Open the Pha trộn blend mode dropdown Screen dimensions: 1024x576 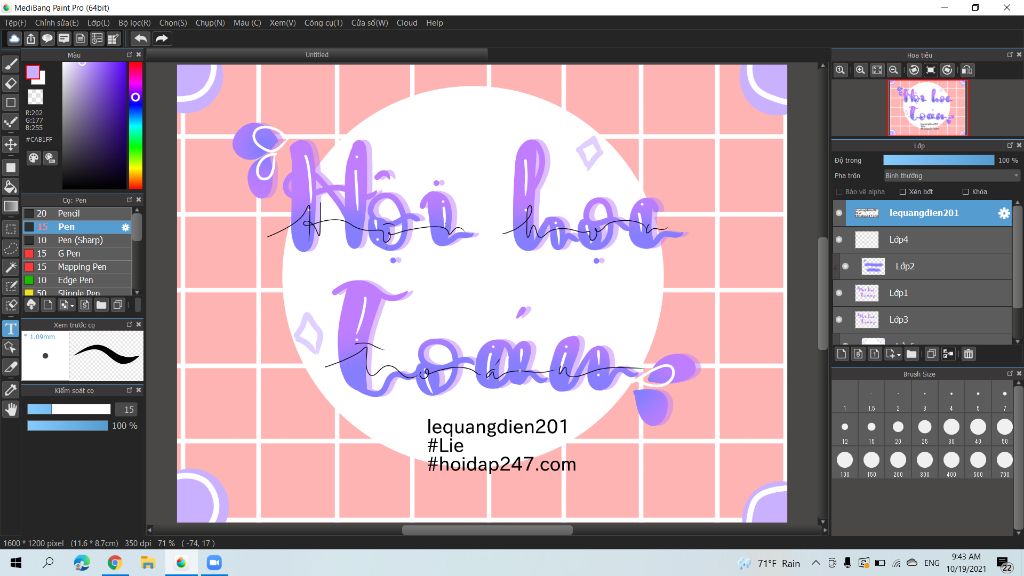point(951,176)
